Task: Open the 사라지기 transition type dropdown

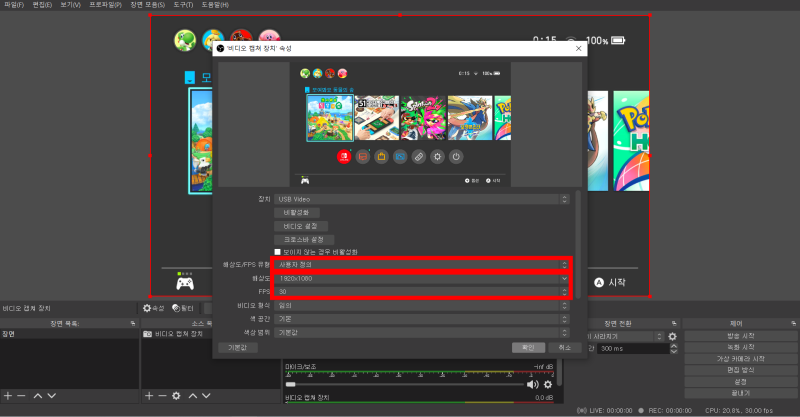Action: point(625,336)
